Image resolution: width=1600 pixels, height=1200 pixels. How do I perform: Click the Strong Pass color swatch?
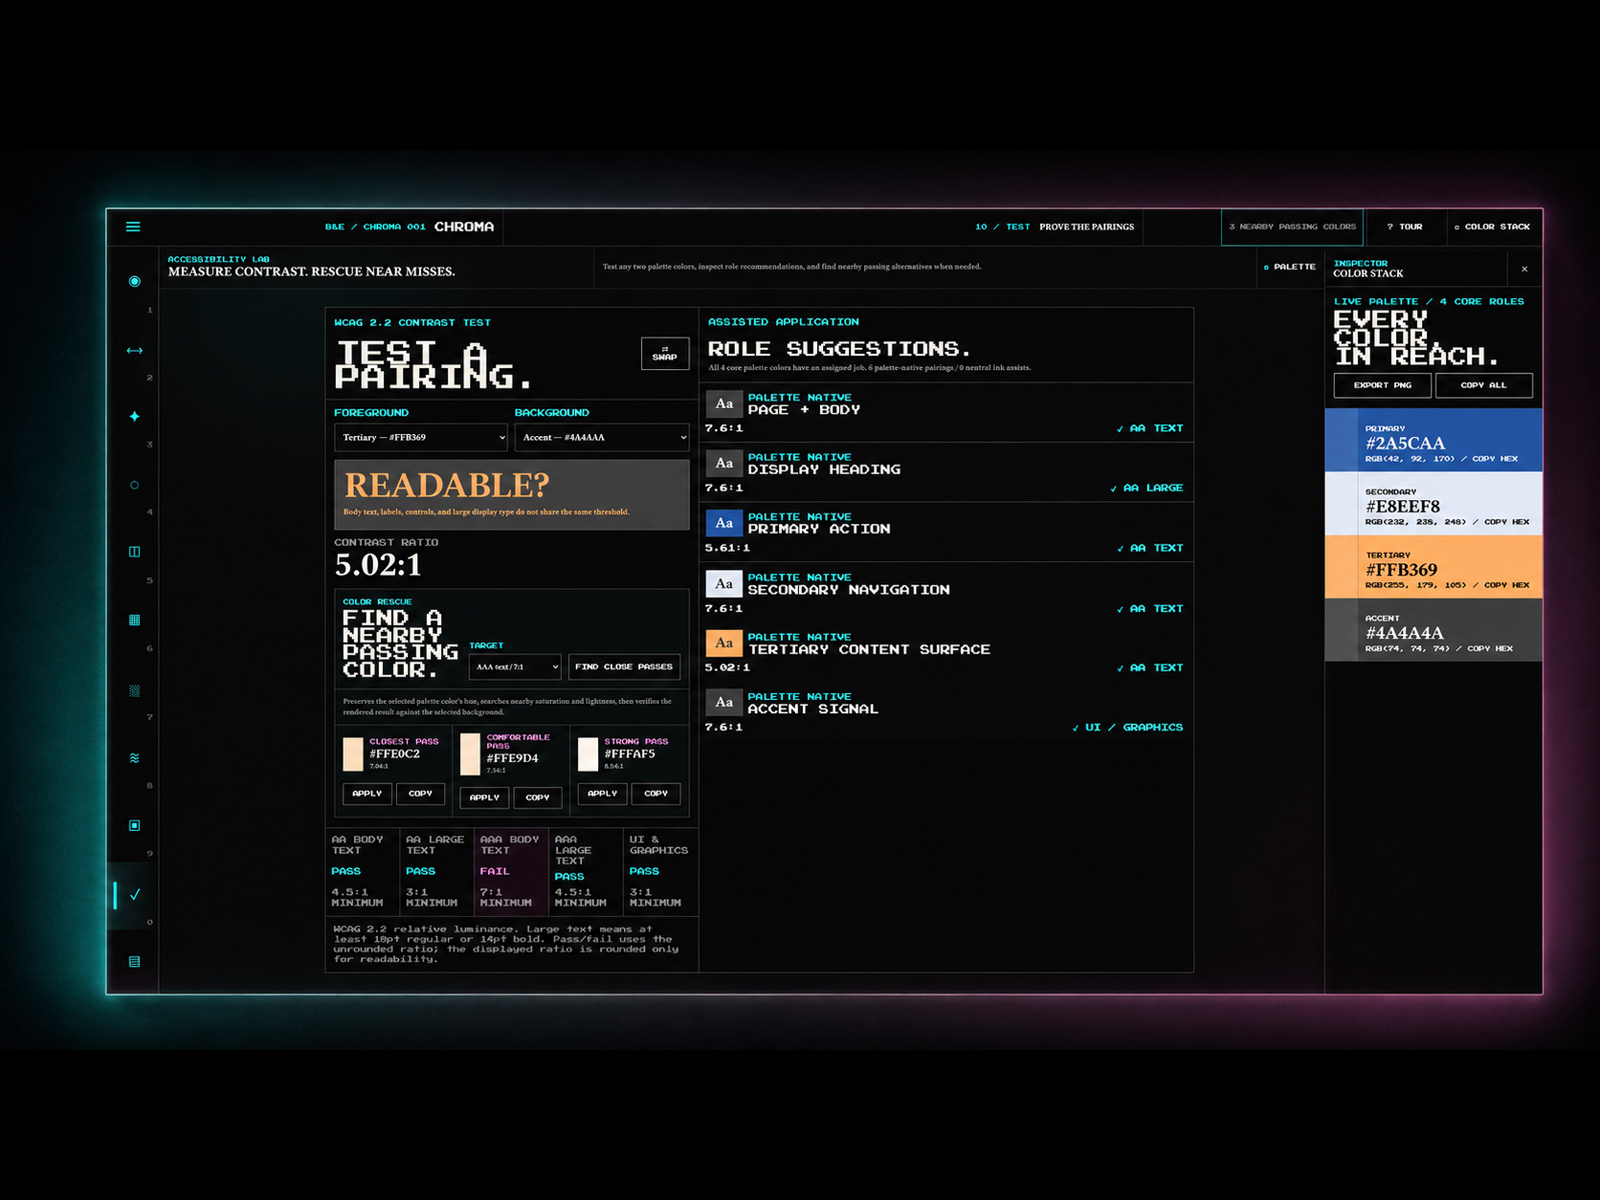click(588, 754)
